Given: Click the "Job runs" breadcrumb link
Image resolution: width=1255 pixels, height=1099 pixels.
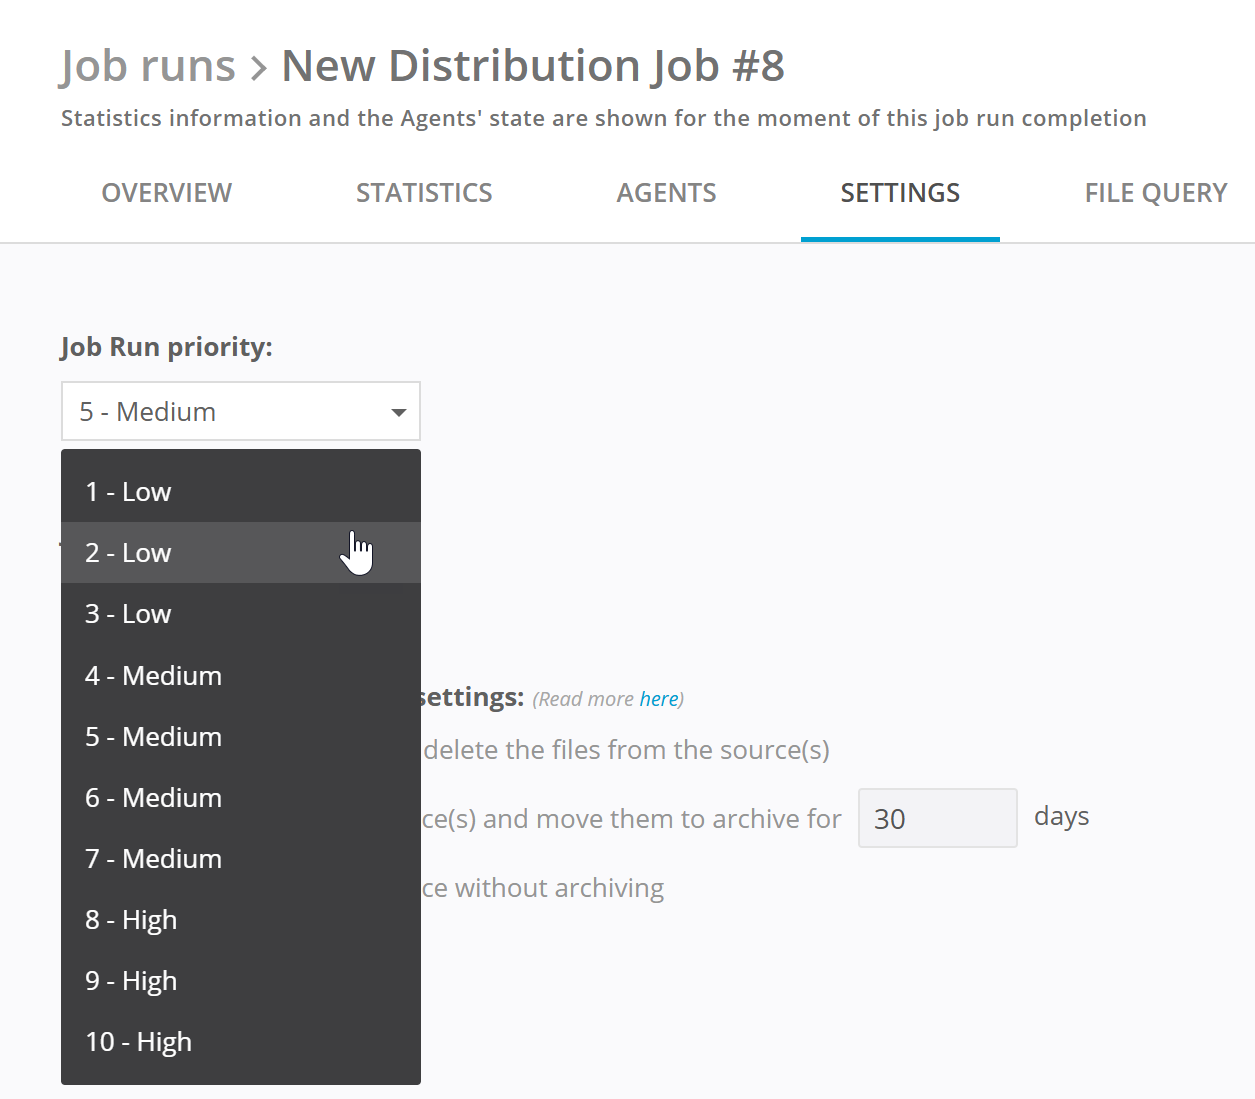Looking at the screenshot, I should 148,66.
